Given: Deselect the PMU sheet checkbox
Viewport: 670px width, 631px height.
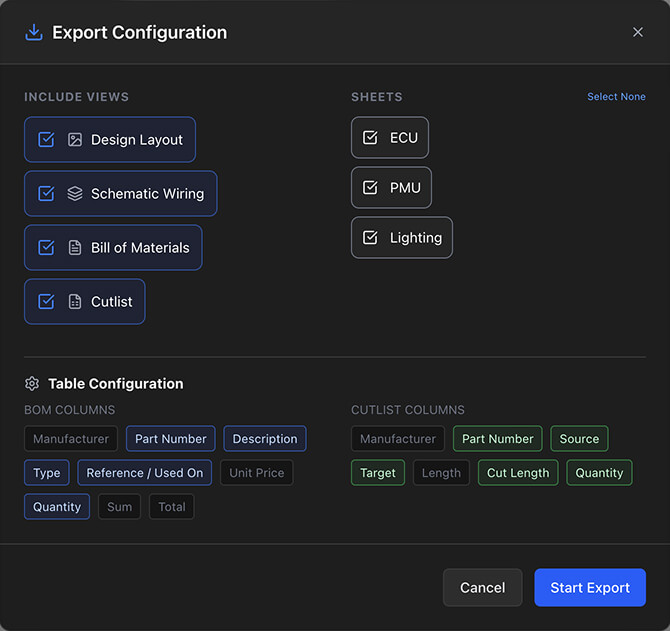Looking at the screenshot, I should [370, 188].
